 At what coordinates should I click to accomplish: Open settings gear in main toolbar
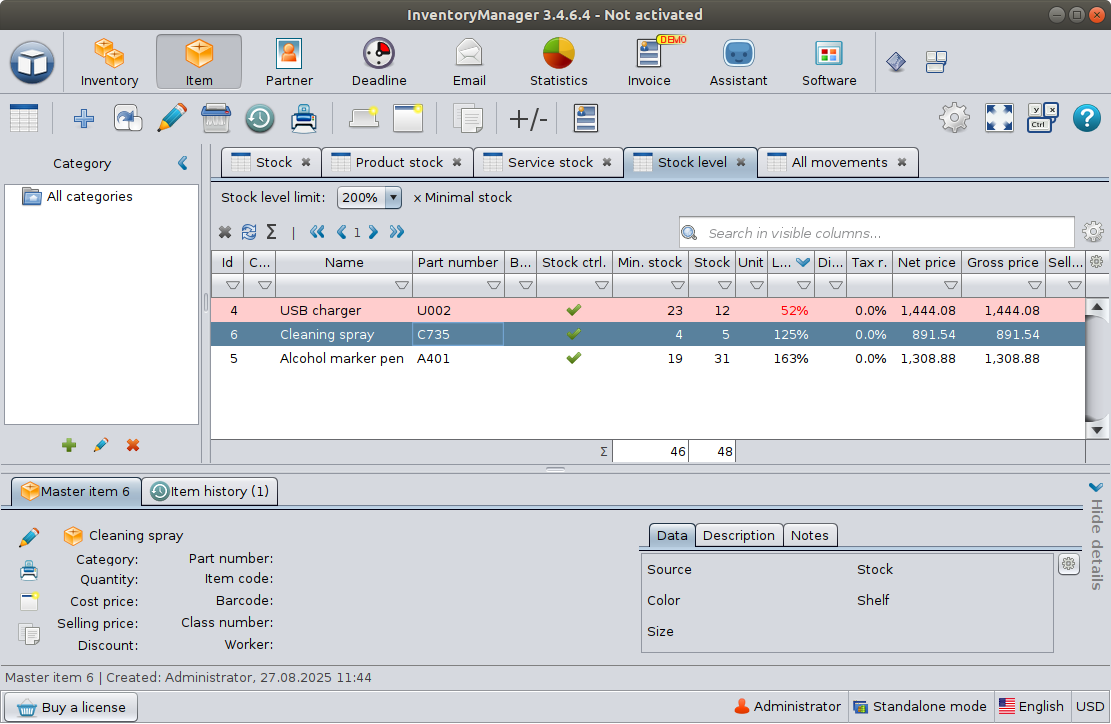pyautogui.click(x=954, y=118)
